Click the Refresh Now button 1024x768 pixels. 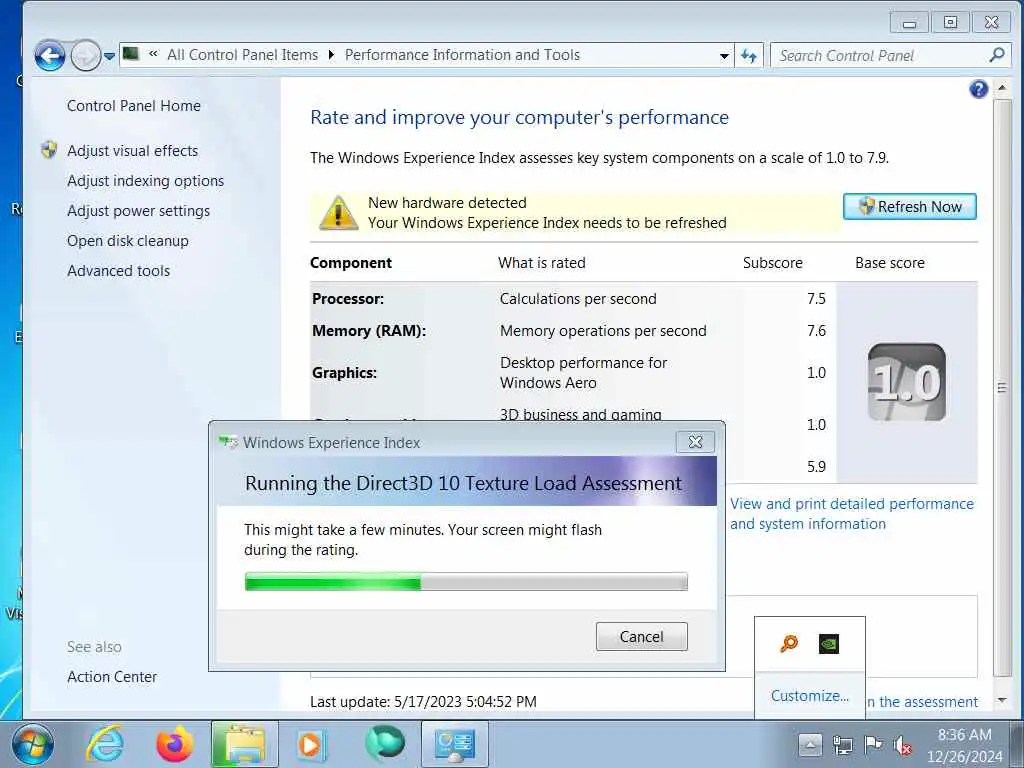pyautogui.click(x=910, y=207)
